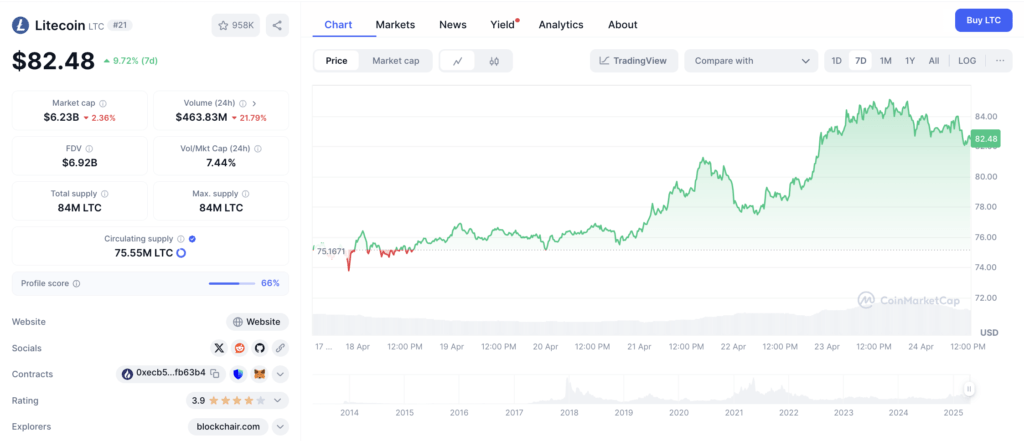1024x441 pixels.
Task: Click the verified badge beside Circulating supply
Action: point(193,239)
